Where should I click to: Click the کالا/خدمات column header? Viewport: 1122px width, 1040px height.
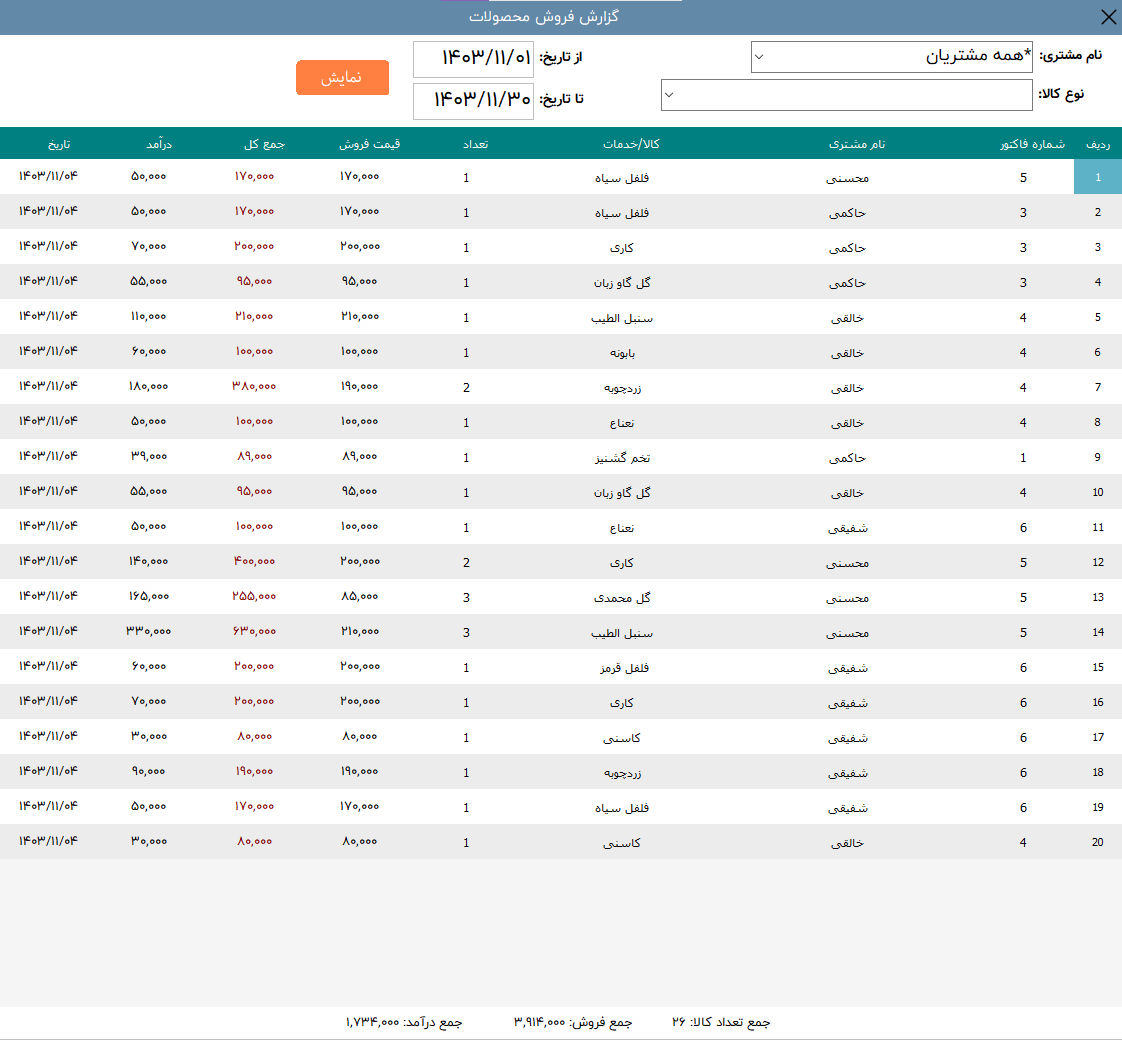(631, 144)
